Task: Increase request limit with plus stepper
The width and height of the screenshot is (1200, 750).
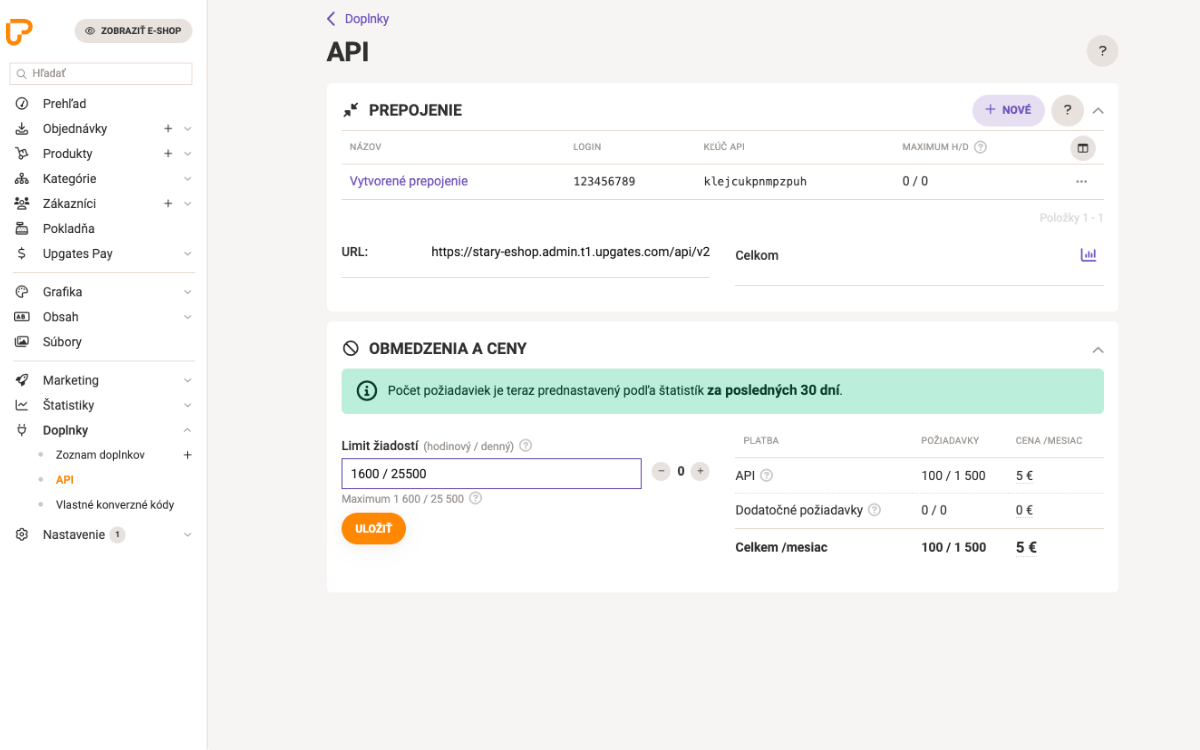Action: (x=700, y=471)
